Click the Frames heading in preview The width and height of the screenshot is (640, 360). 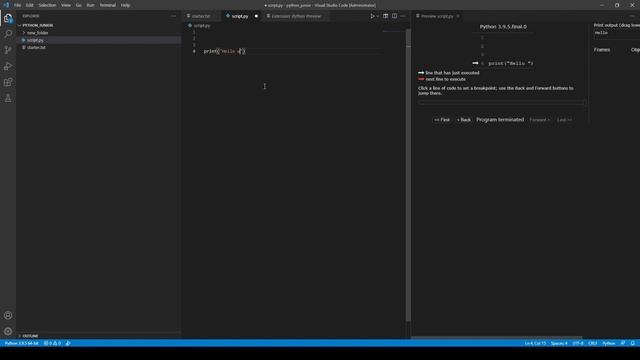point(602,50)
